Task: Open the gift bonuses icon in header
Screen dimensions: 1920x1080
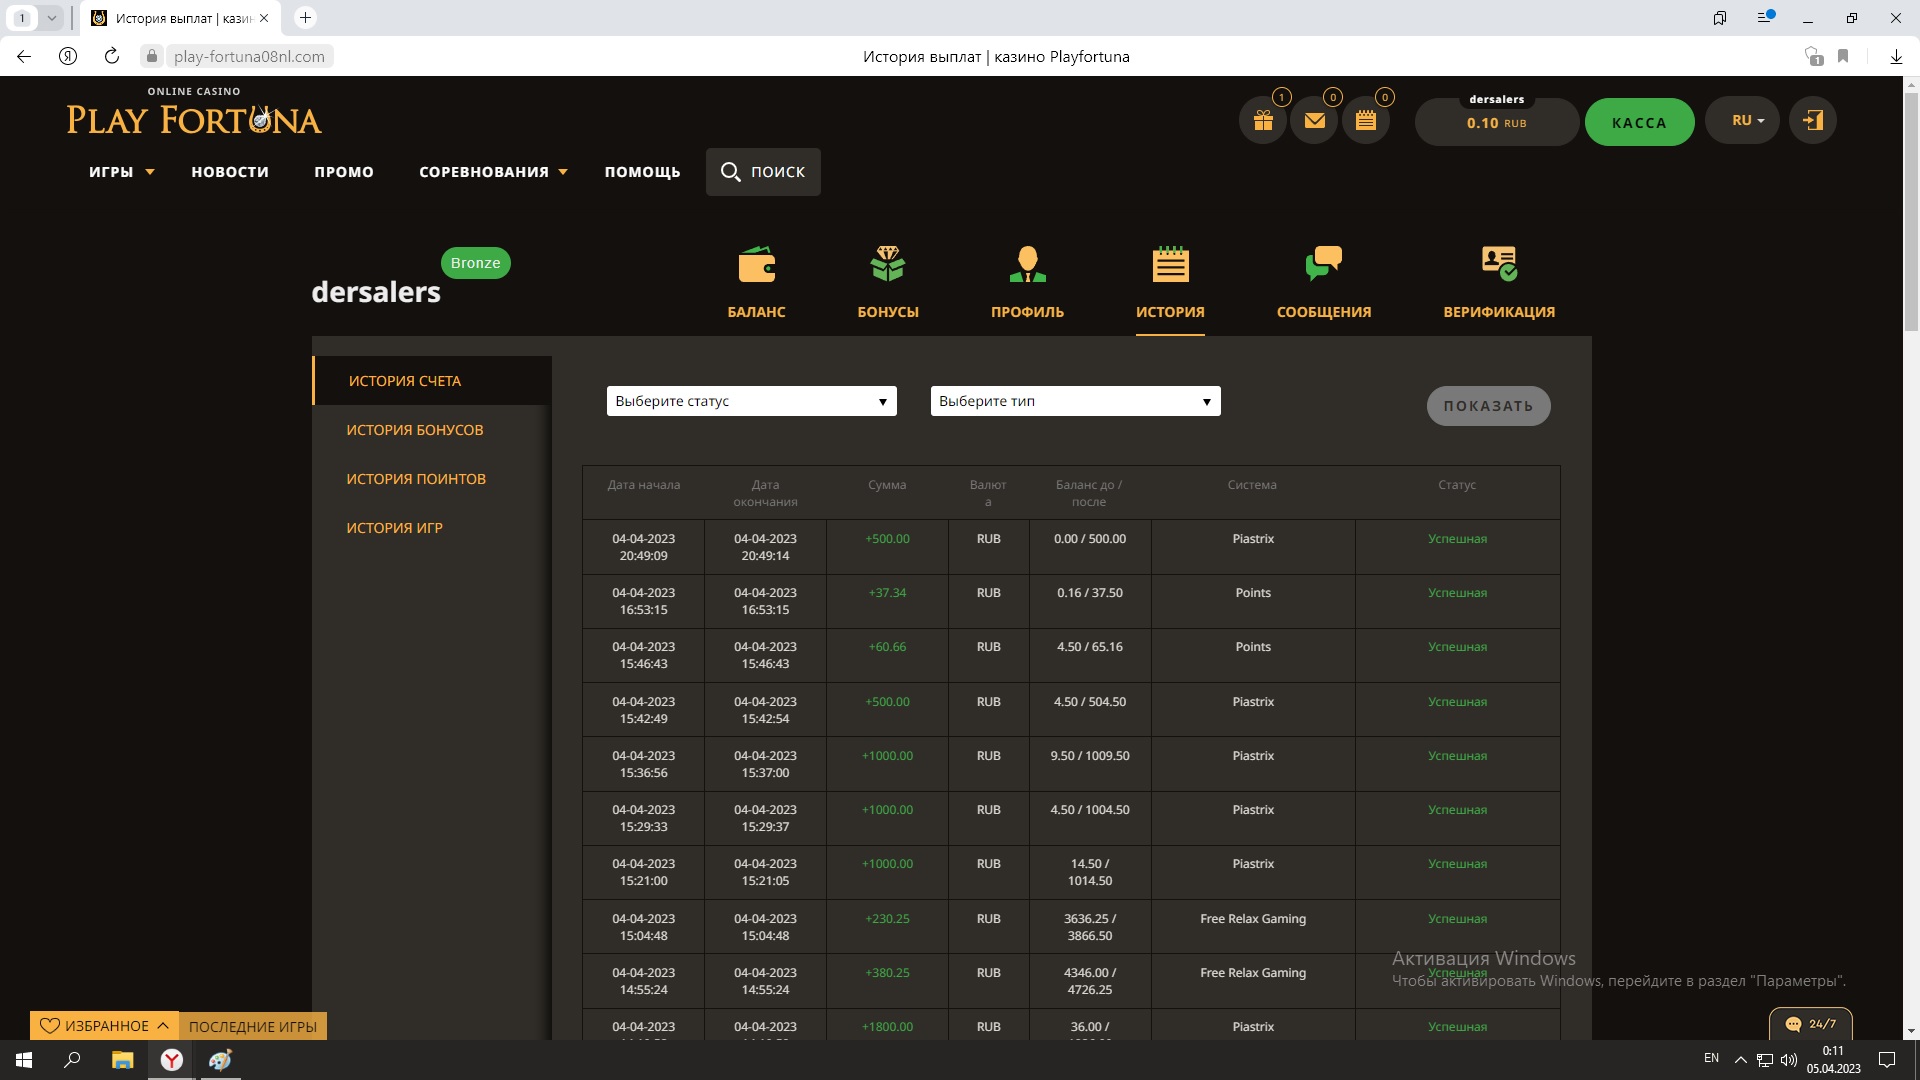Action: point(1263,121)
